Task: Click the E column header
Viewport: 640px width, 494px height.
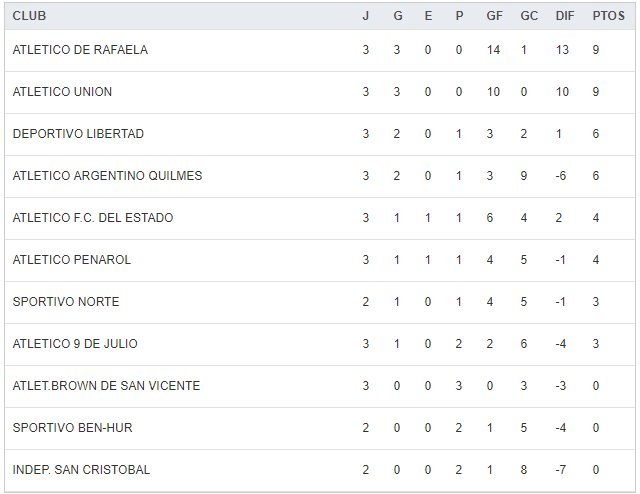Action: [x=428, y=16]
